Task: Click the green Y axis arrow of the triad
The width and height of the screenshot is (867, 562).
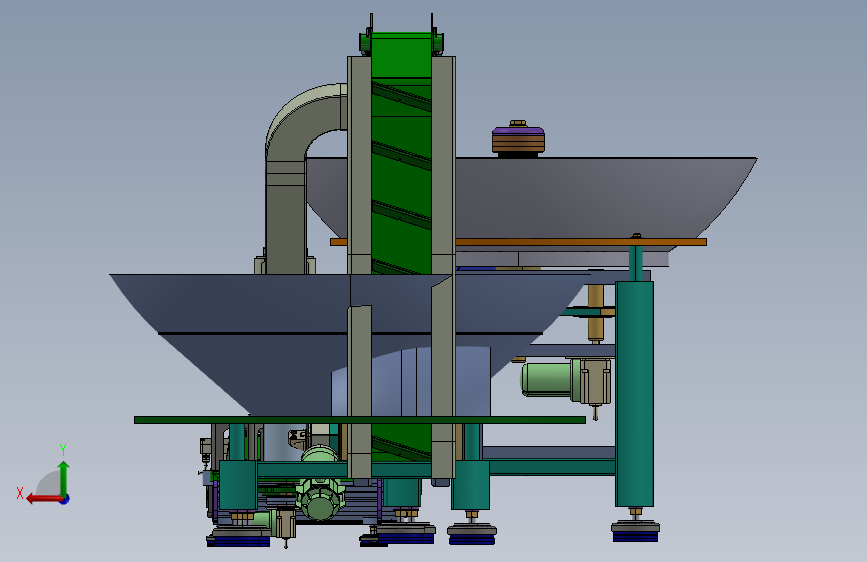Action: (64, 478)
